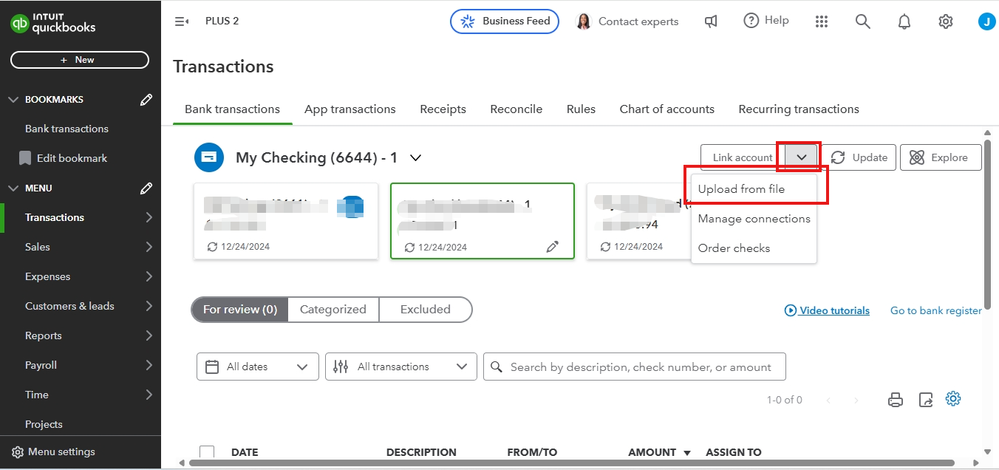This screenshot has width=999, height=470.
Task: Open the My Checking account dropdown chevron
Action: (x=415, y=157)
